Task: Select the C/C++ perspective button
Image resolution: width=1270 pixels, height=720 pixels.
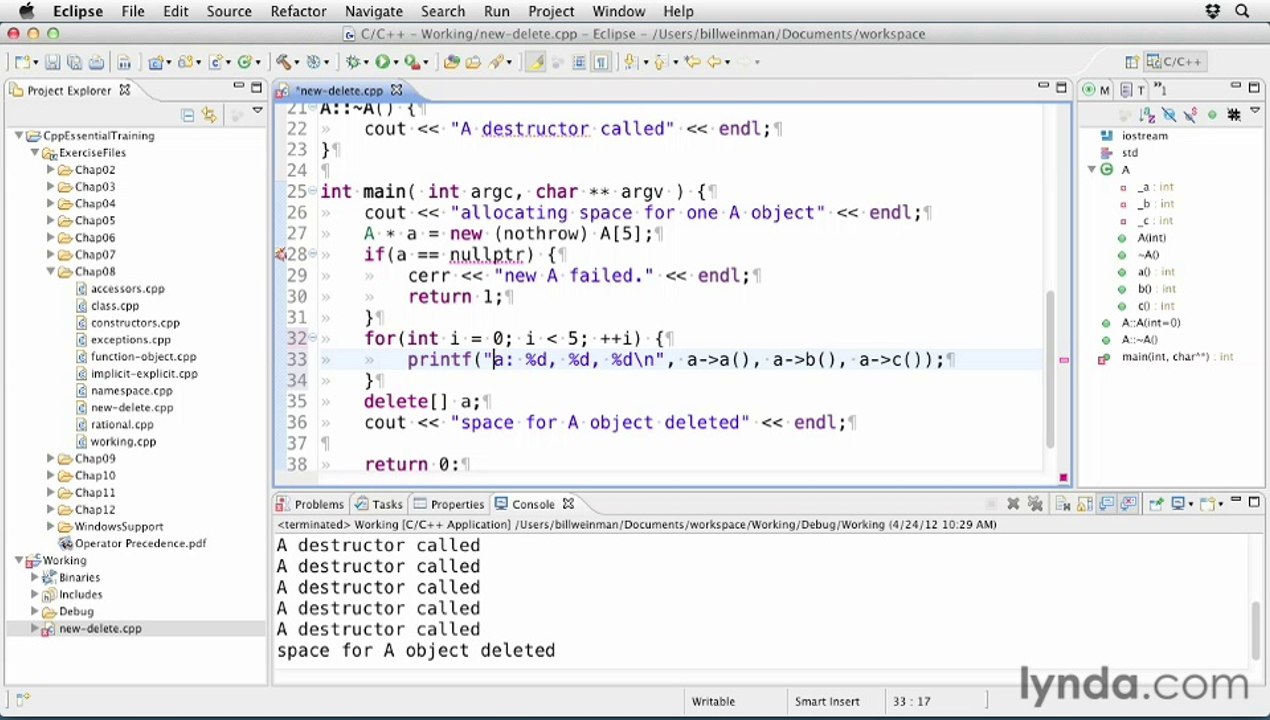Action: (x=1174, y=62)
